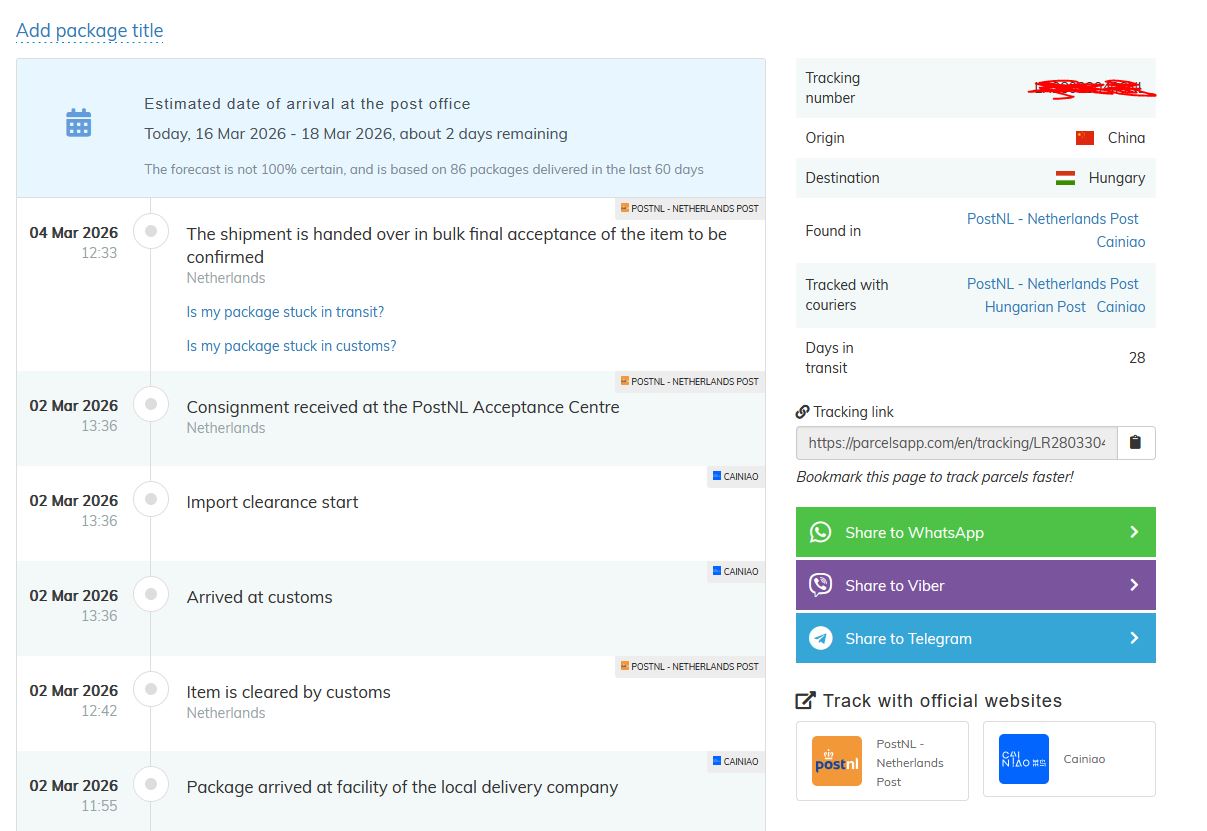Click the calendar icon in arrival estimate
The image size is (1207, 831).
(x=78, y=123)
